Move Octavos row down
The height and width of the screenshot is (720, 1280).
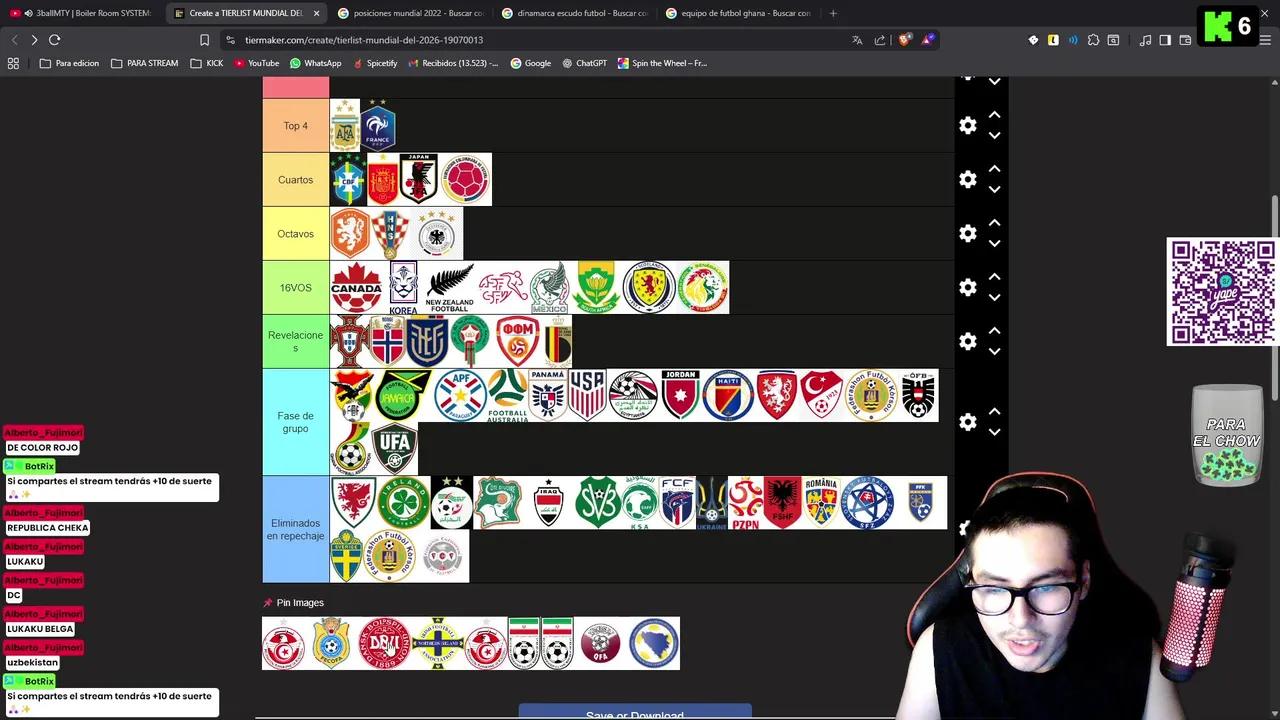994,244
